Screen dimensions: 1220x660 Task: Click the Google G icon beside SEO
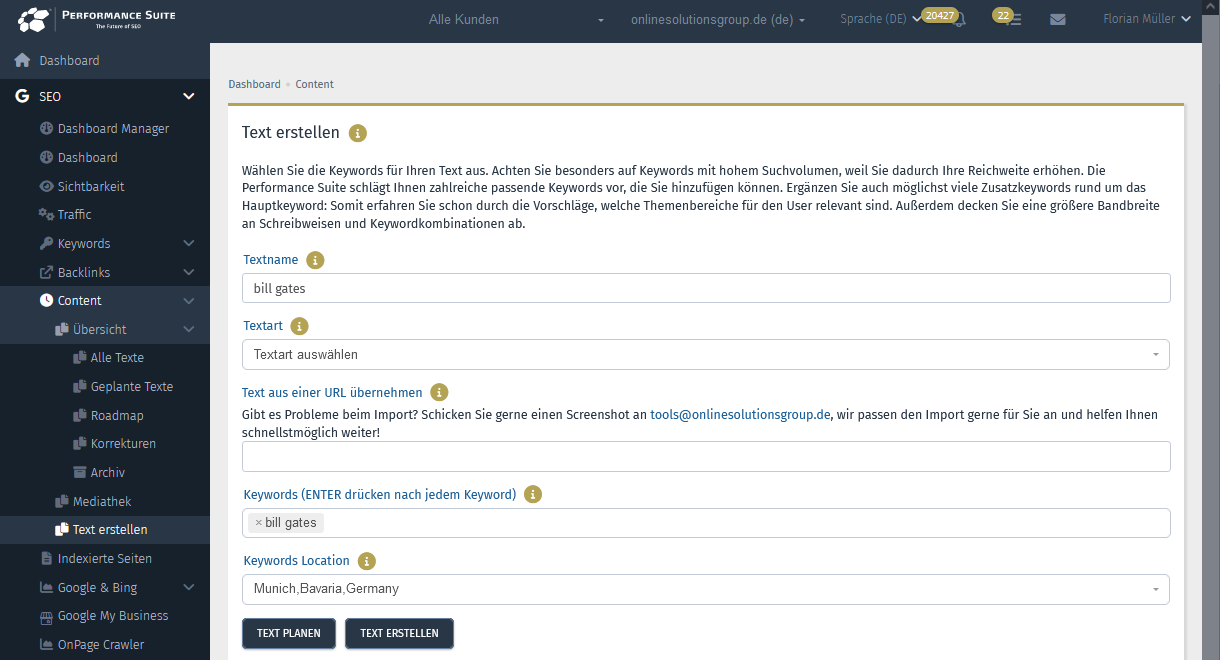coord(22,97)
